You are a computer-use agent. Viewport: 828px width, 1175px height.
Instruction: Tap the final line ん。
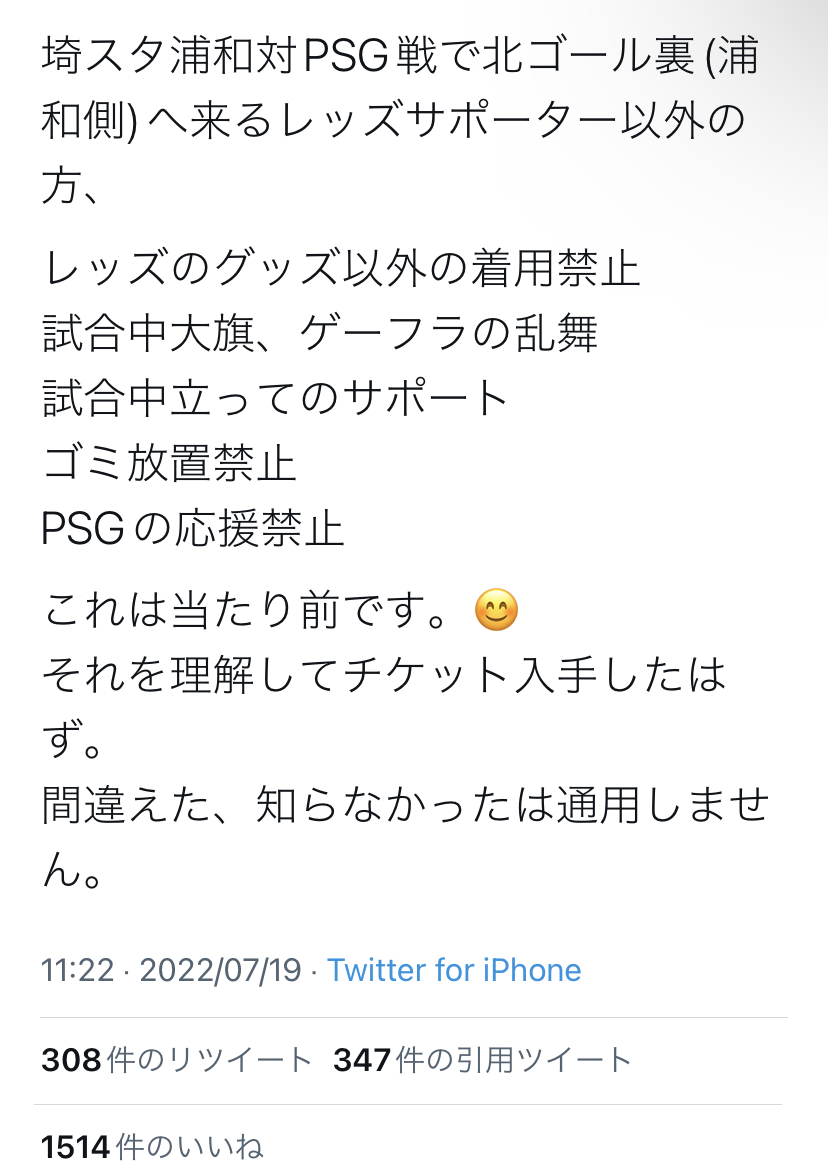pyautogui.click(x=72, y=870)
